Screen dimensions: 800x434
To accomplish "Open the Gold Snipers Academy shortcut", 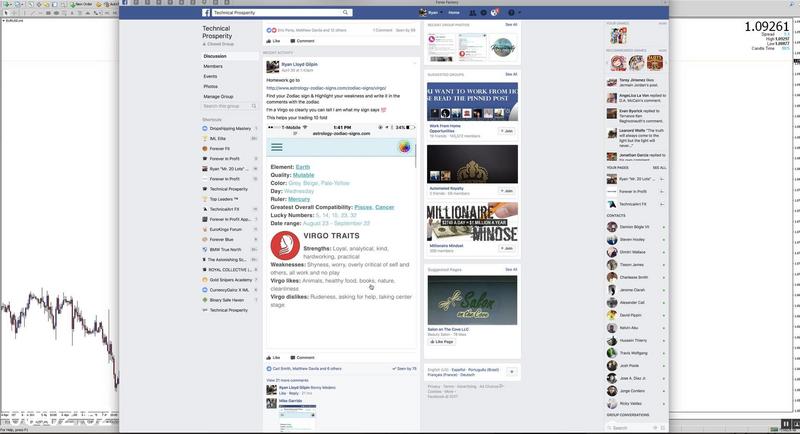I will [x=231, y=280].
